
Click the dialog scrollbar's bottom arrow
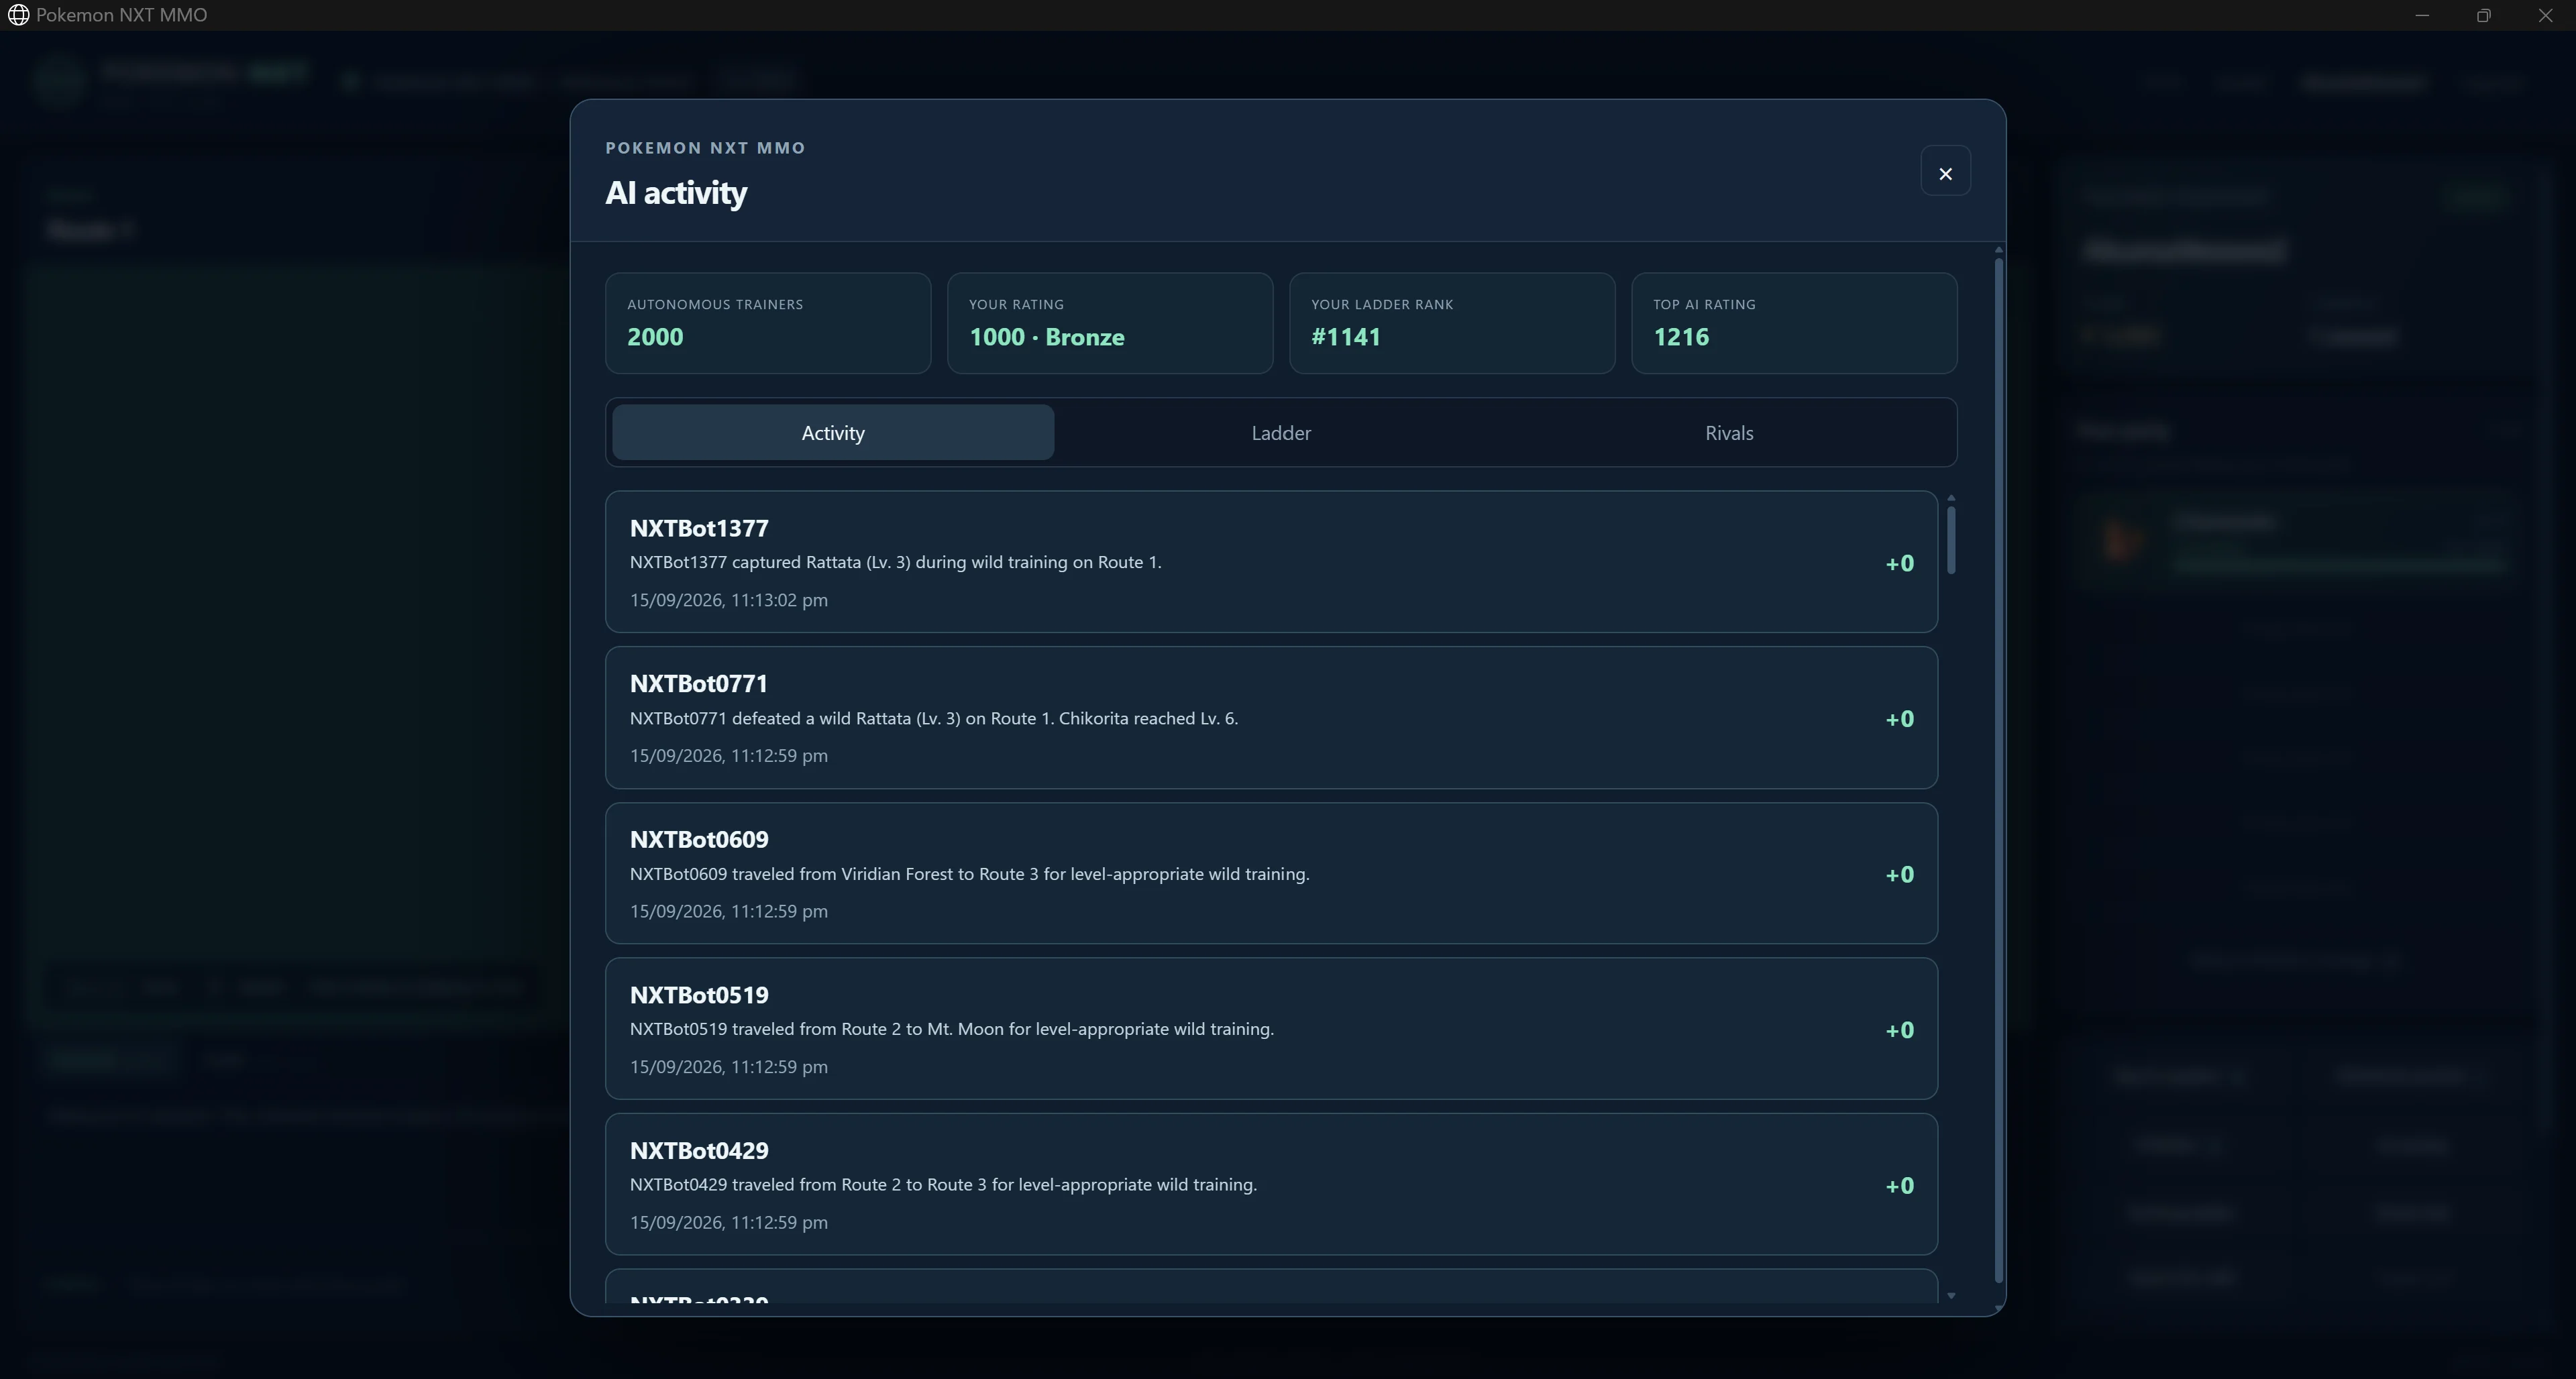click(x=1998, y=1308)
